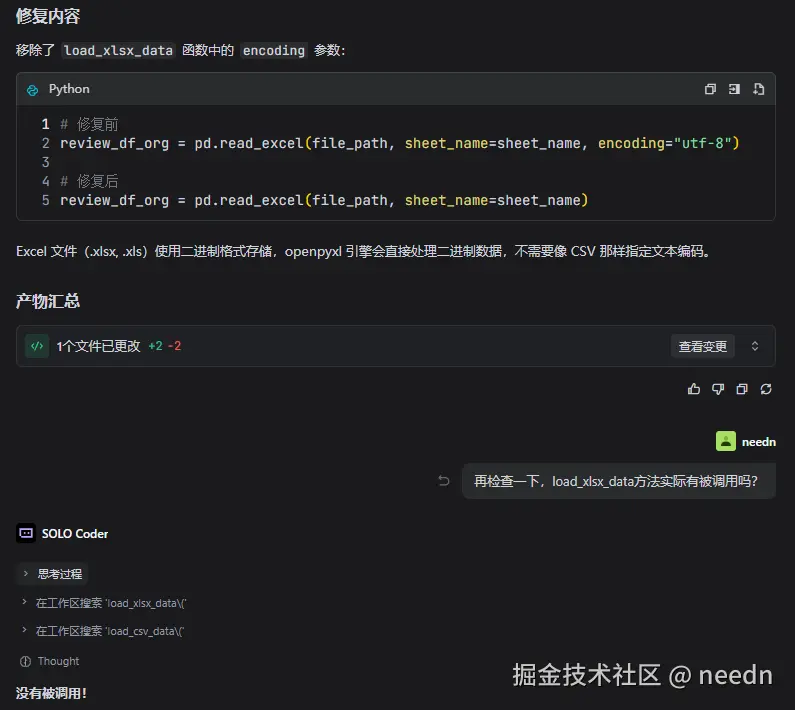Image resolution: width=795 pixels, height=710 pixels.
Task: Click code line 5 without encoding parameter
Action: [x=324, y=200]
